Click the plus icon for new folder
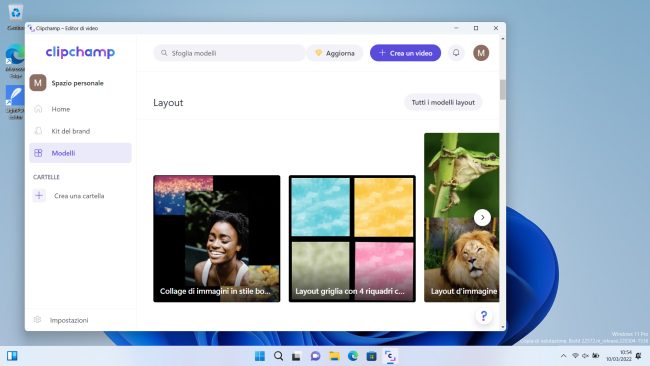Viewport: 650px width, 366px height. [39, 196]
